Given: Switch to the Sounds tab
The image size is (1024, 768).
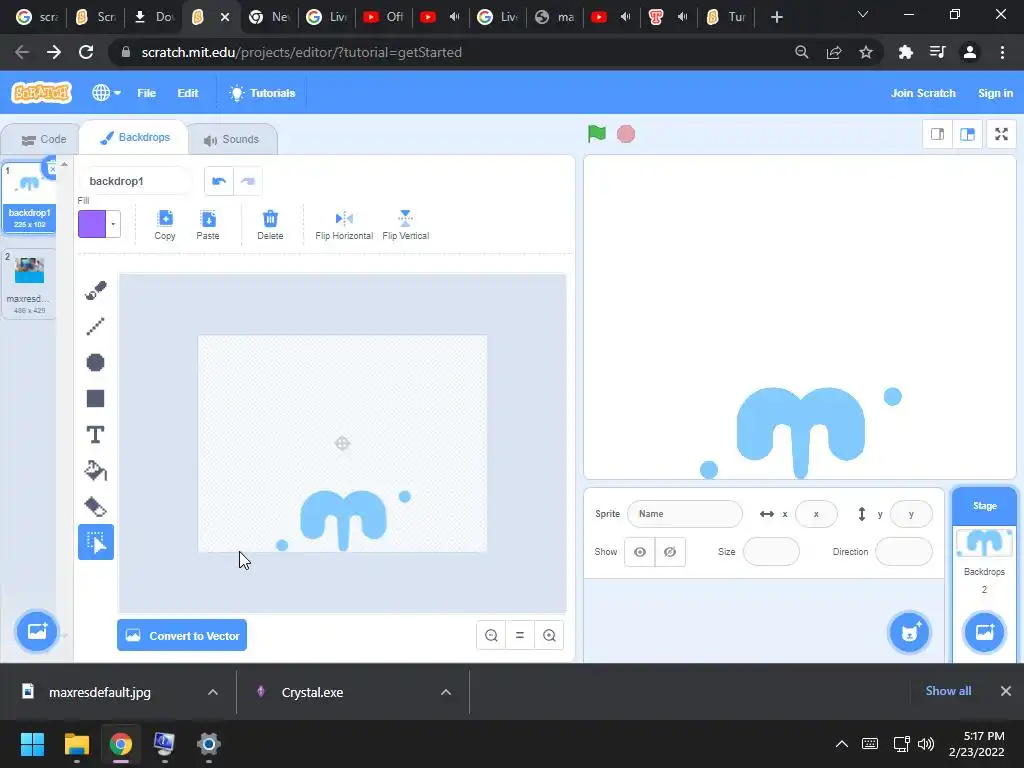Looking at the screenshot, I should coord(232,139).
